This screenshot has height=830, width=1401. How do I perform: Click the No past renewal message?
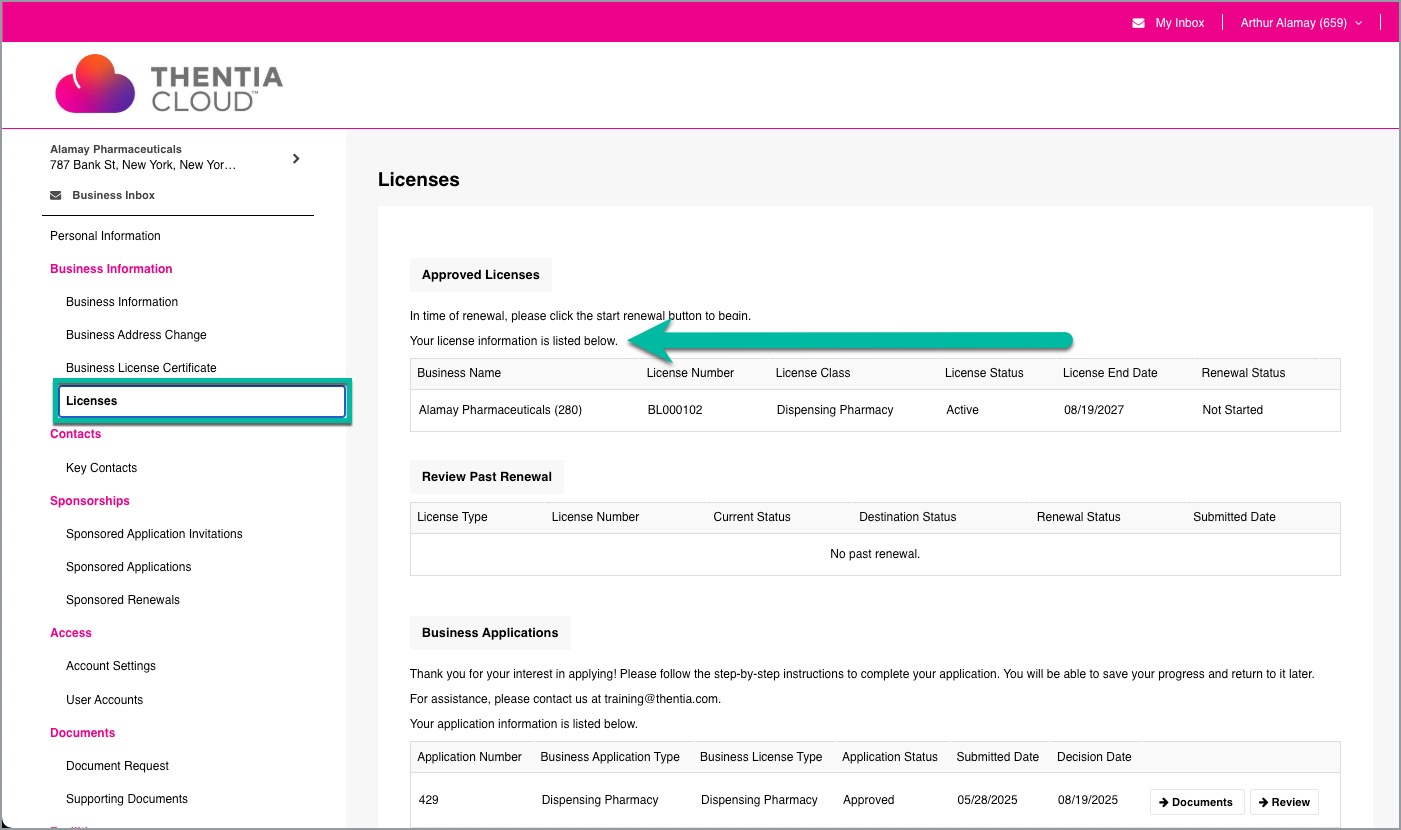[875, 554]
